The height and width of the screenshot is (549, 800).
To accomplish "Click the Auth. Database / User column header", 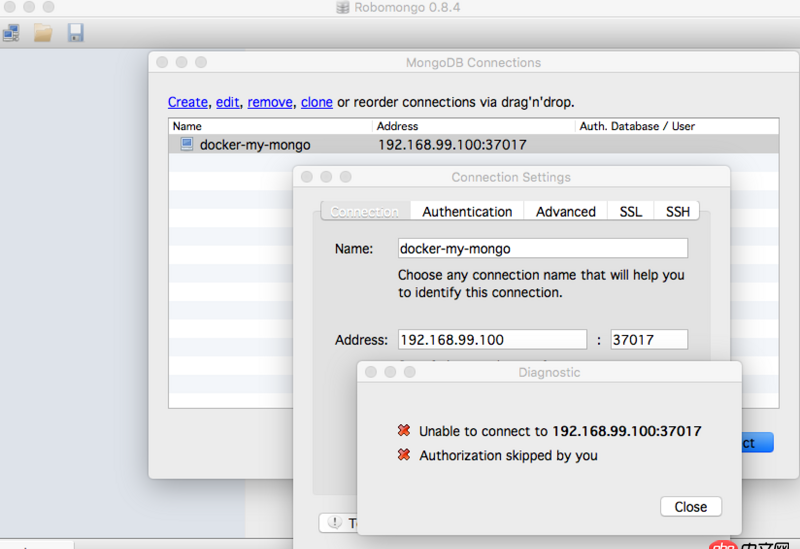I will (x=677, y=126).
